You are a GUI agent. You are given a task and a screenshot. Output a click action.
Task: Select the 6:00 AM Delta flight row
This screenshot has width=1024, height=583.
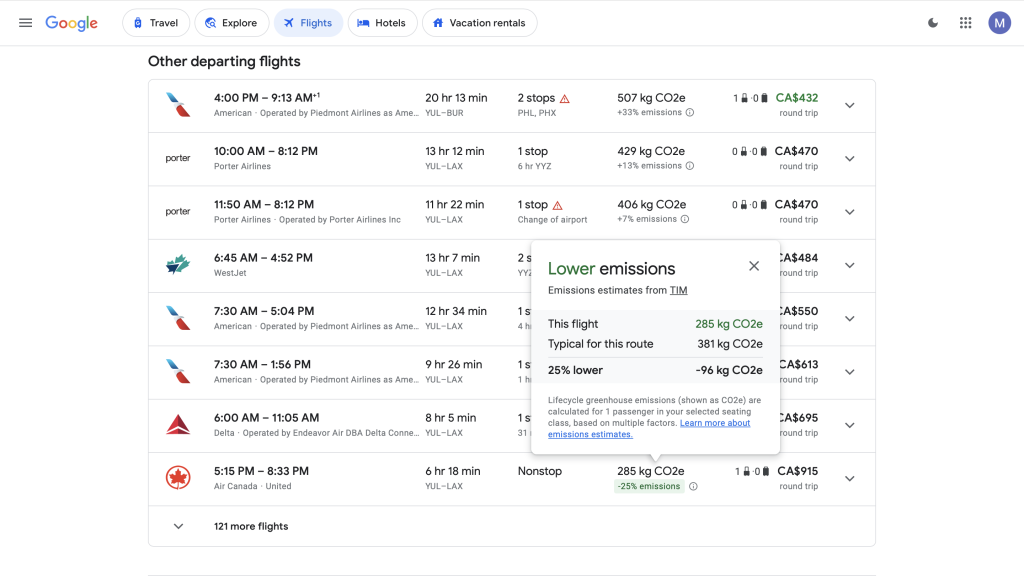click(x=320, y=425)
